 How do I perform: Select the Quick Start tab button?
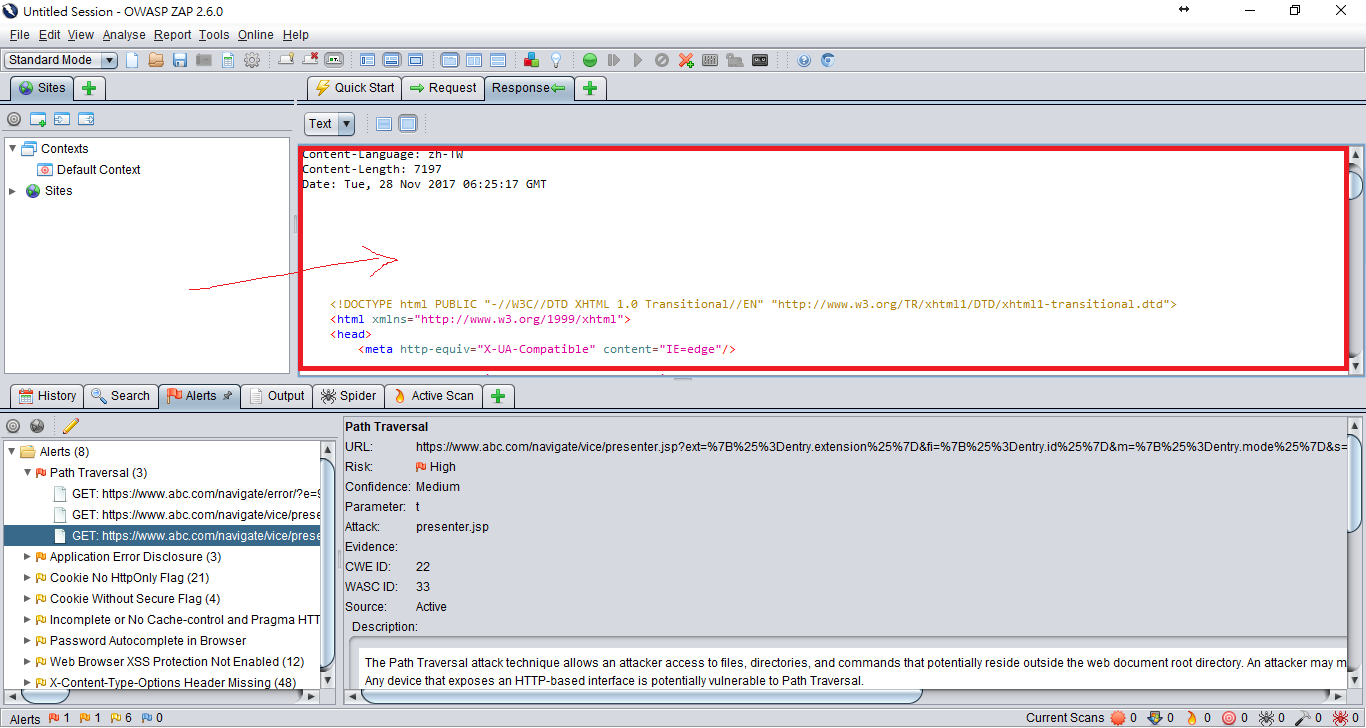click(x=353, y=87)
